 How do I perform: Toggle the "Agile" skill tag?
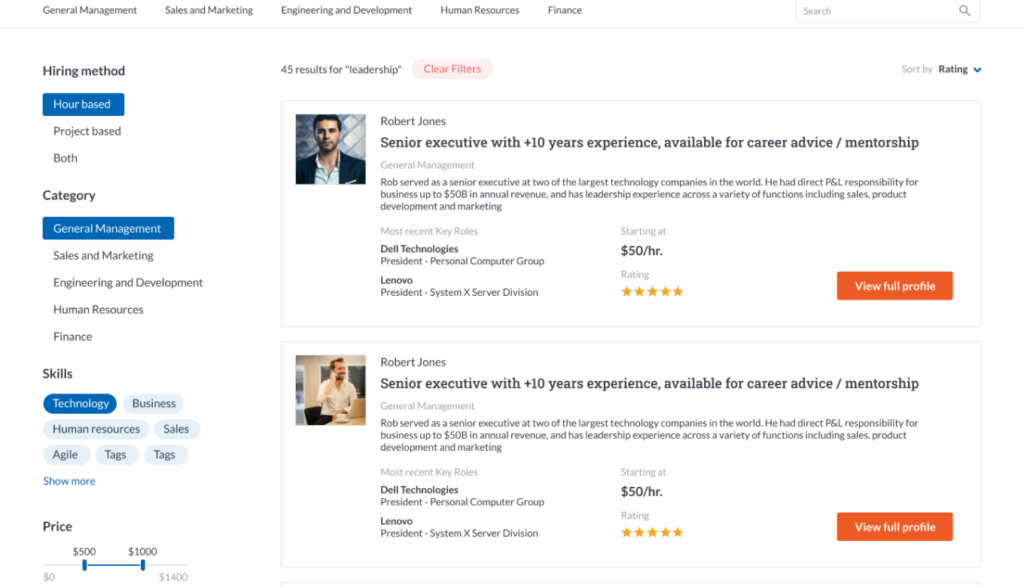66,454
